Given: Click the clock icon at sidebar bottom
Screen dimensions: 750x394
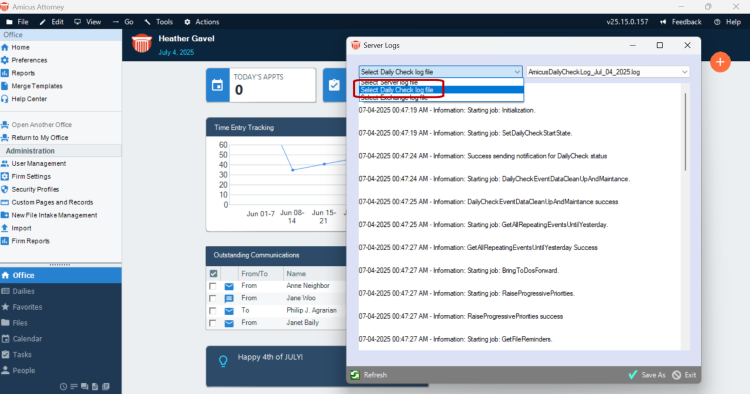Looking at the screenshot, I should [x=63, y=386].
